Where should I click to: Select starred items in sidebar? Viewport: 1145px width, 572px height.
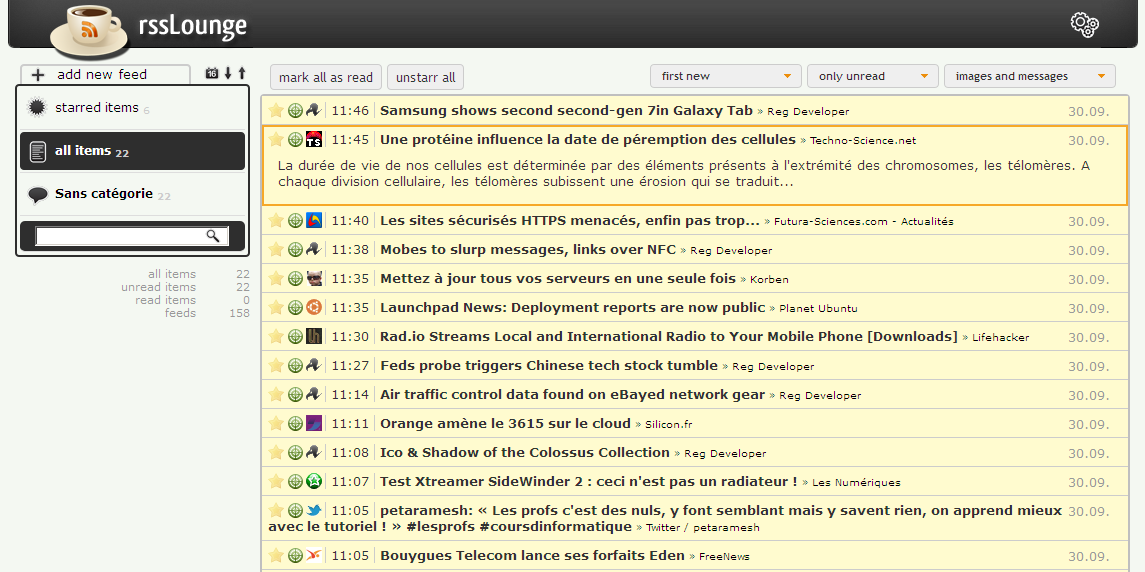tap(132, 108)
